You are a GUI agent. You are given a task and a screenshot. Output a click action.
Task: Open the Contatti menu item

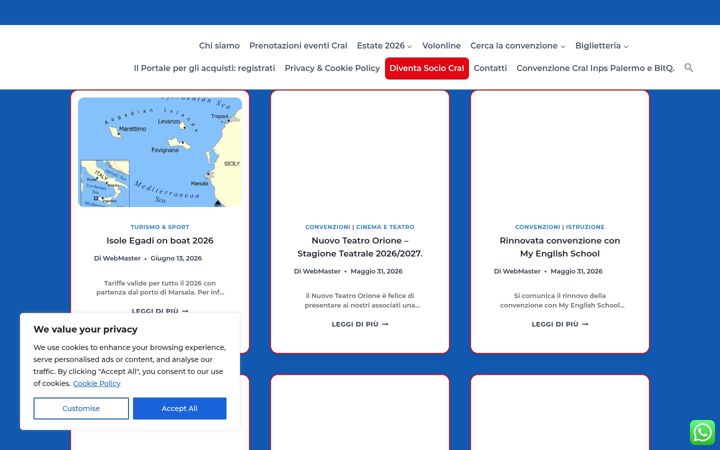490,68
